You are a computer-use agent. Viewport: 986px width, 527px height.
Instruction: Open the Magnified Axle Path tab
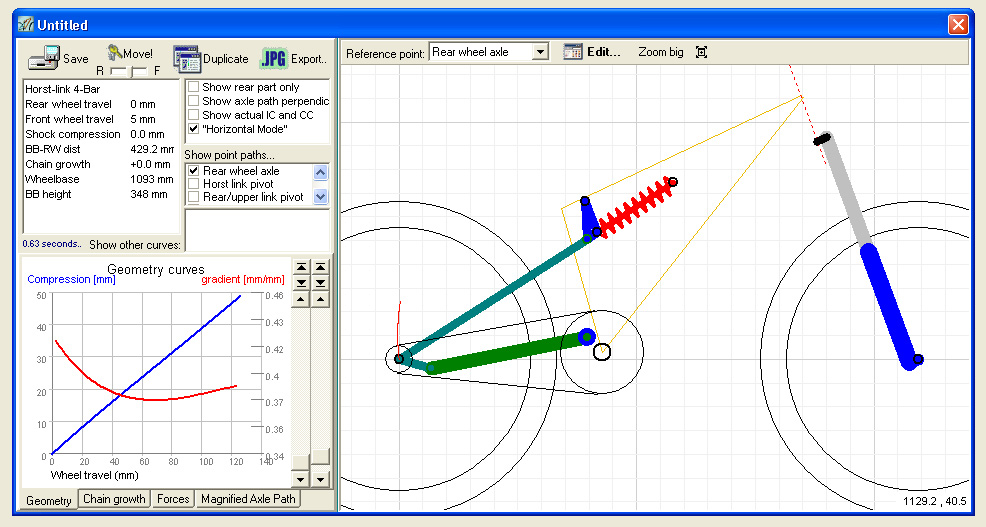[x=248, y=499]
